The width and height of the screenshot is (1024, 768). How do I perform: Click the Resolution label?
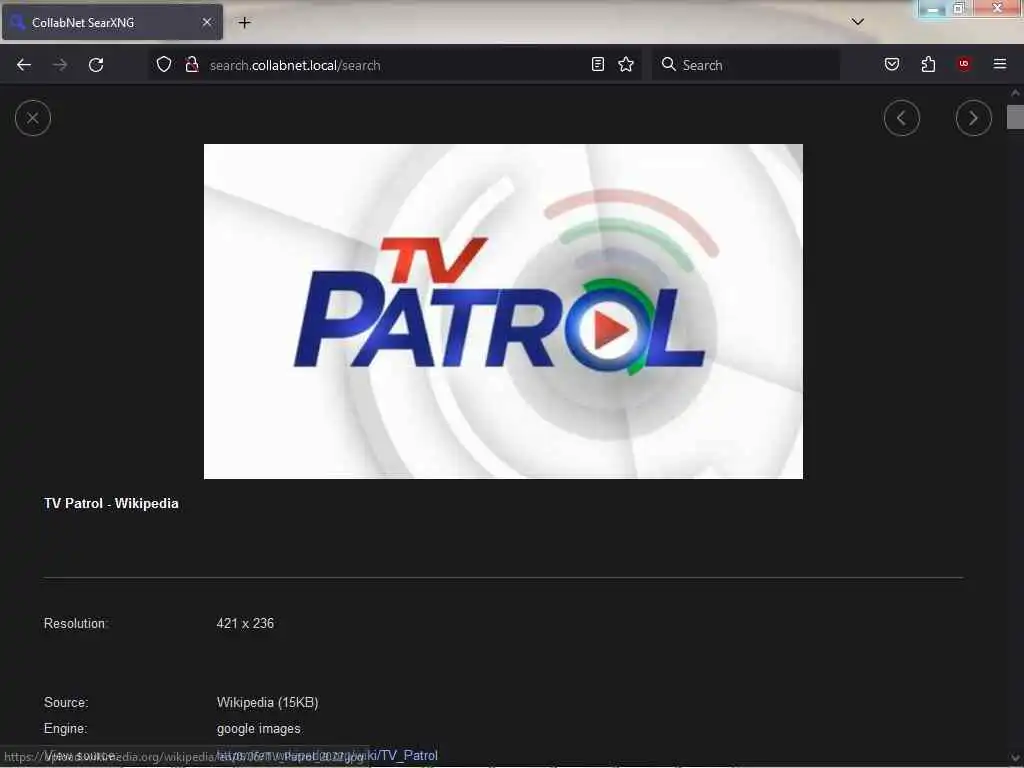pyautogui.click(x=76, y=624)
